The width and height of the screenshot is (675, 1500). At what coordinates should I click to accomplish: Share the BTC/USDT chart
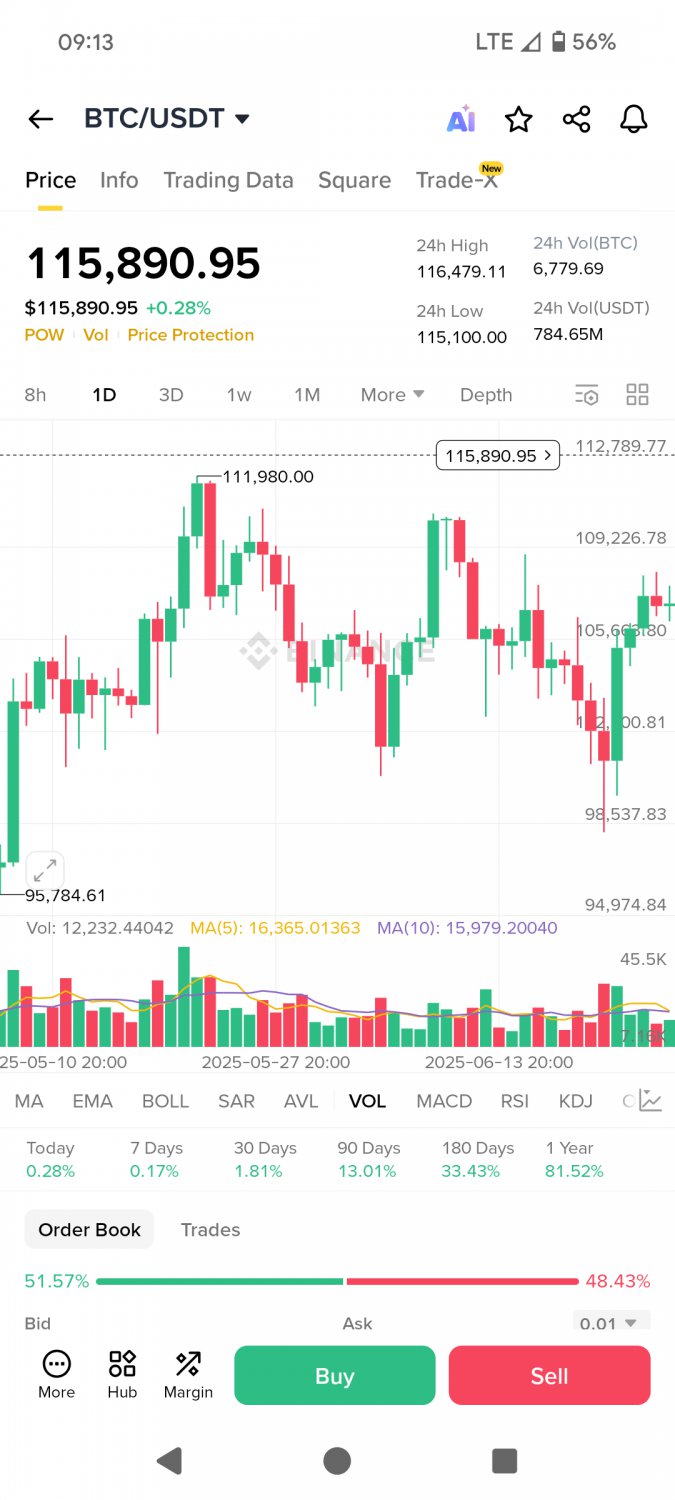(x=577, y=119)
